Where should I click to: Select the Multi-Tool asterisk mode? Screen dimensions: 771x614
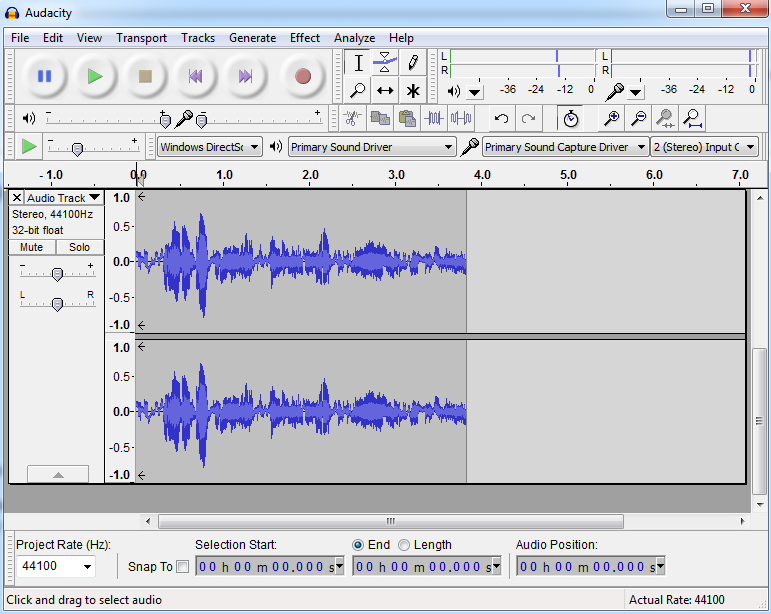coord(413,90)
